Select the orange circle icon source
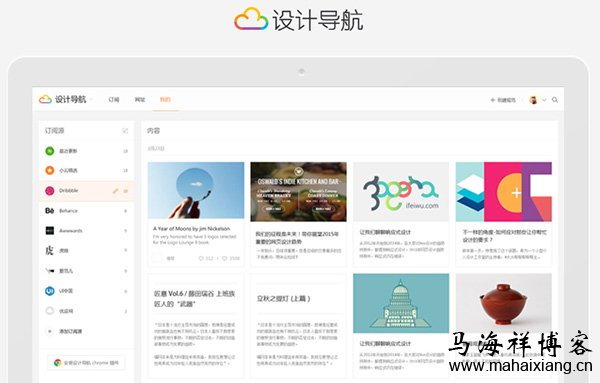This screenshot has height=383, width=600. click(50, 170)
